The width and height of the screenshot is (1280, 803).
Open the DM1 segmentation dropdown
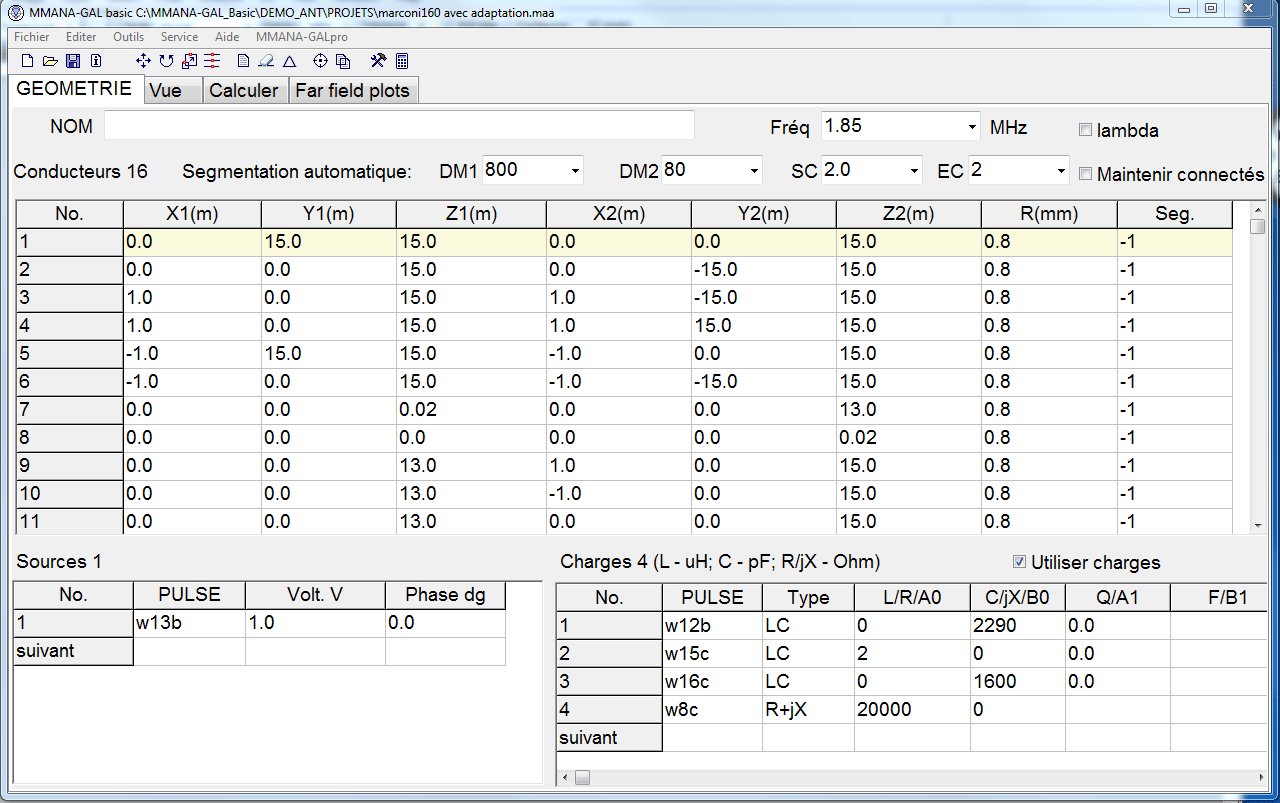coord(575,171)
